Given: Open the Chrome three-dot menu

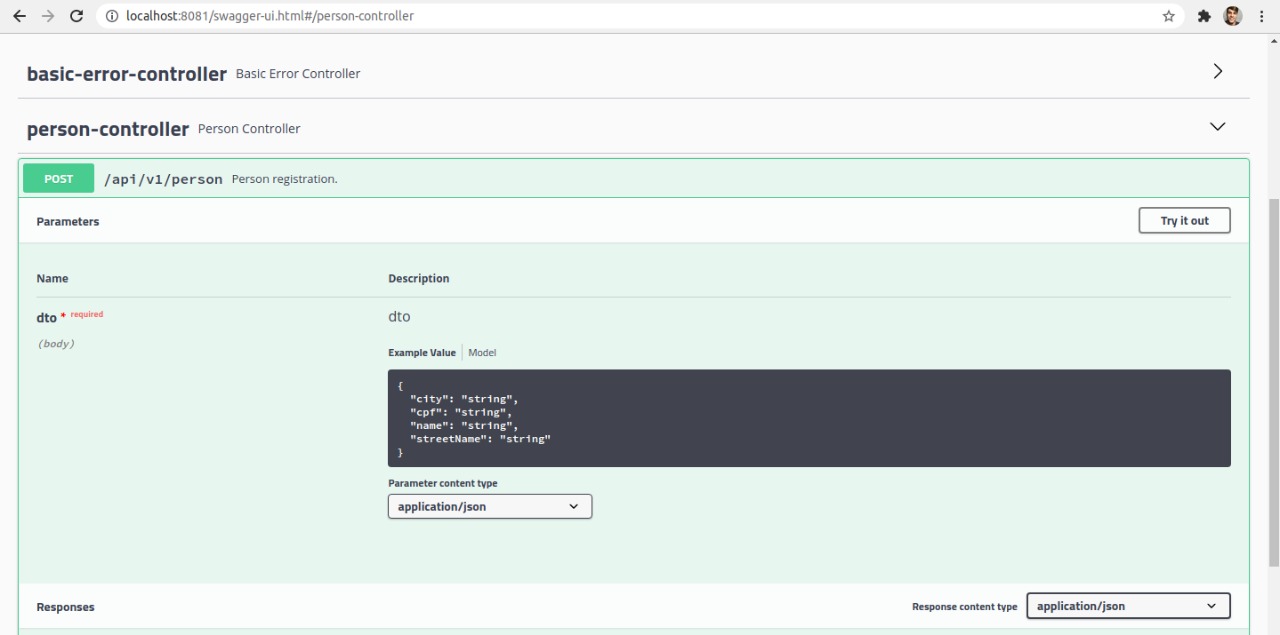Looking at the screenshot, I should [1262, 16].
